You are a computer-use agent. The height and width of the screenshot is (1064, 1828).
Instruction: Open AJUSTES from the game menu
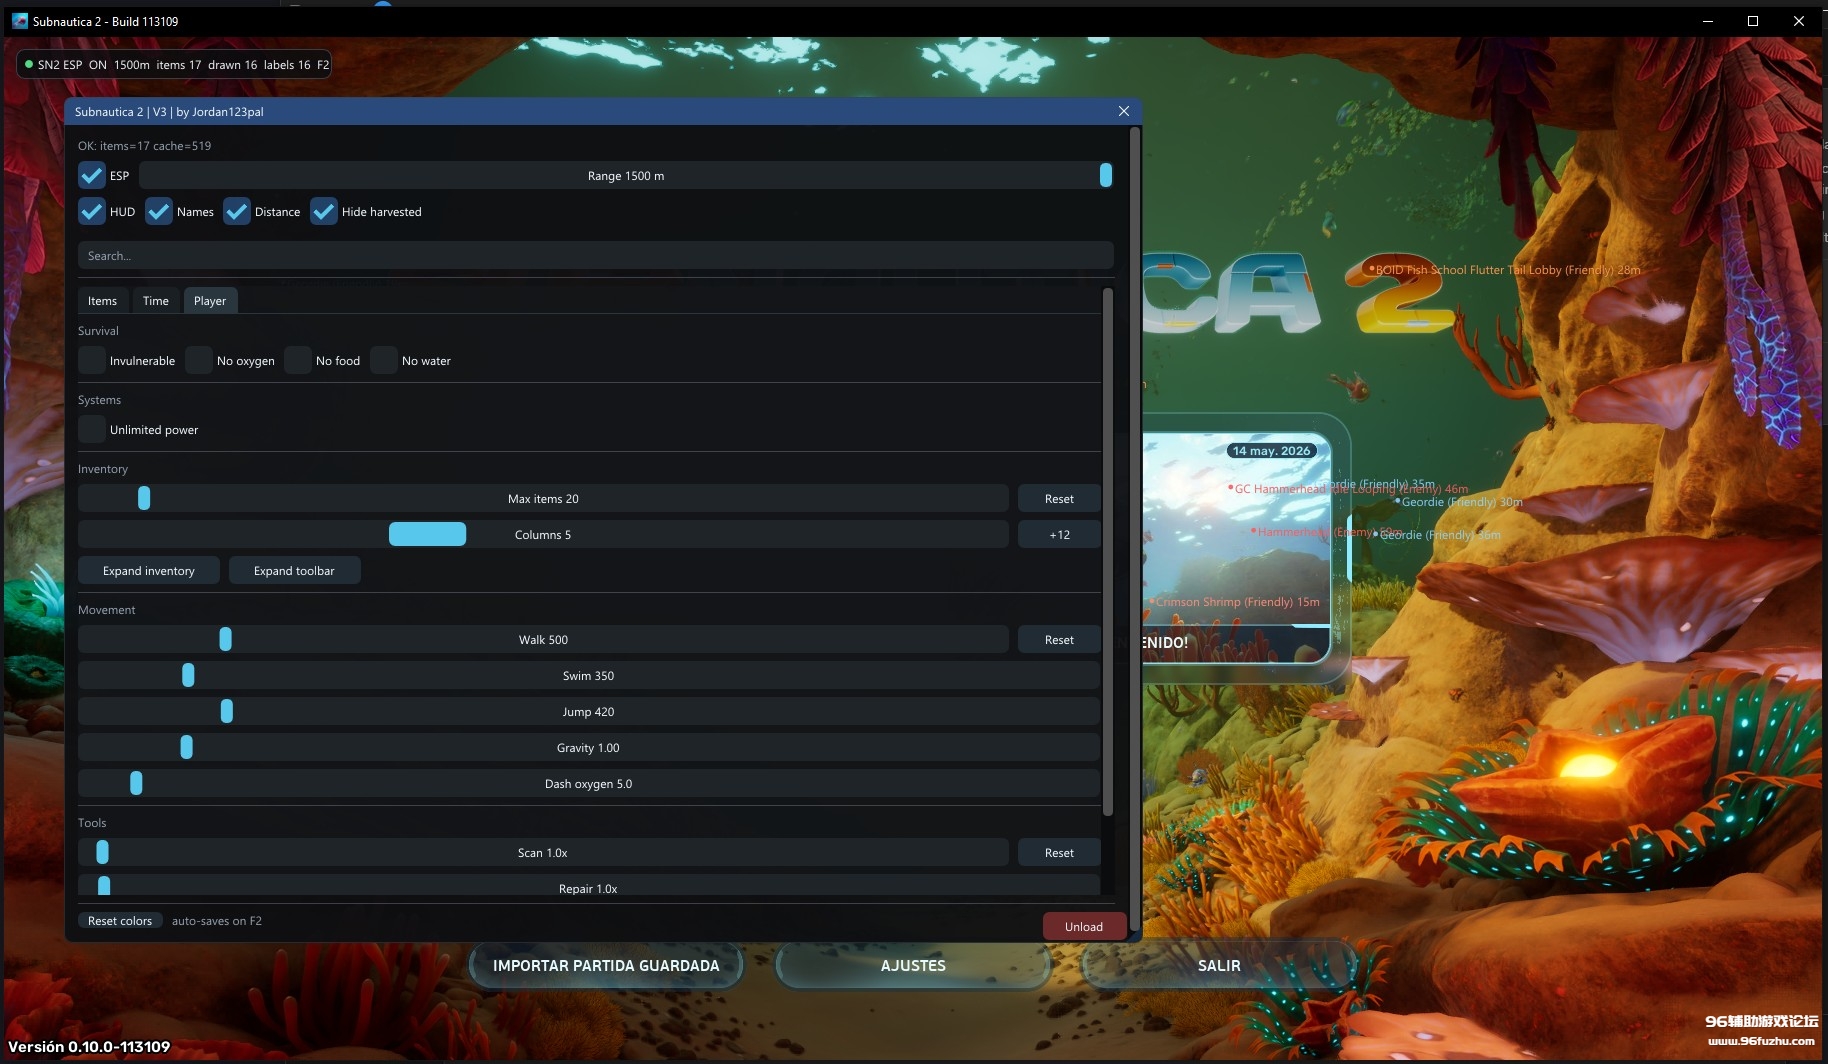pyautogui.click(x=913, y=966)
